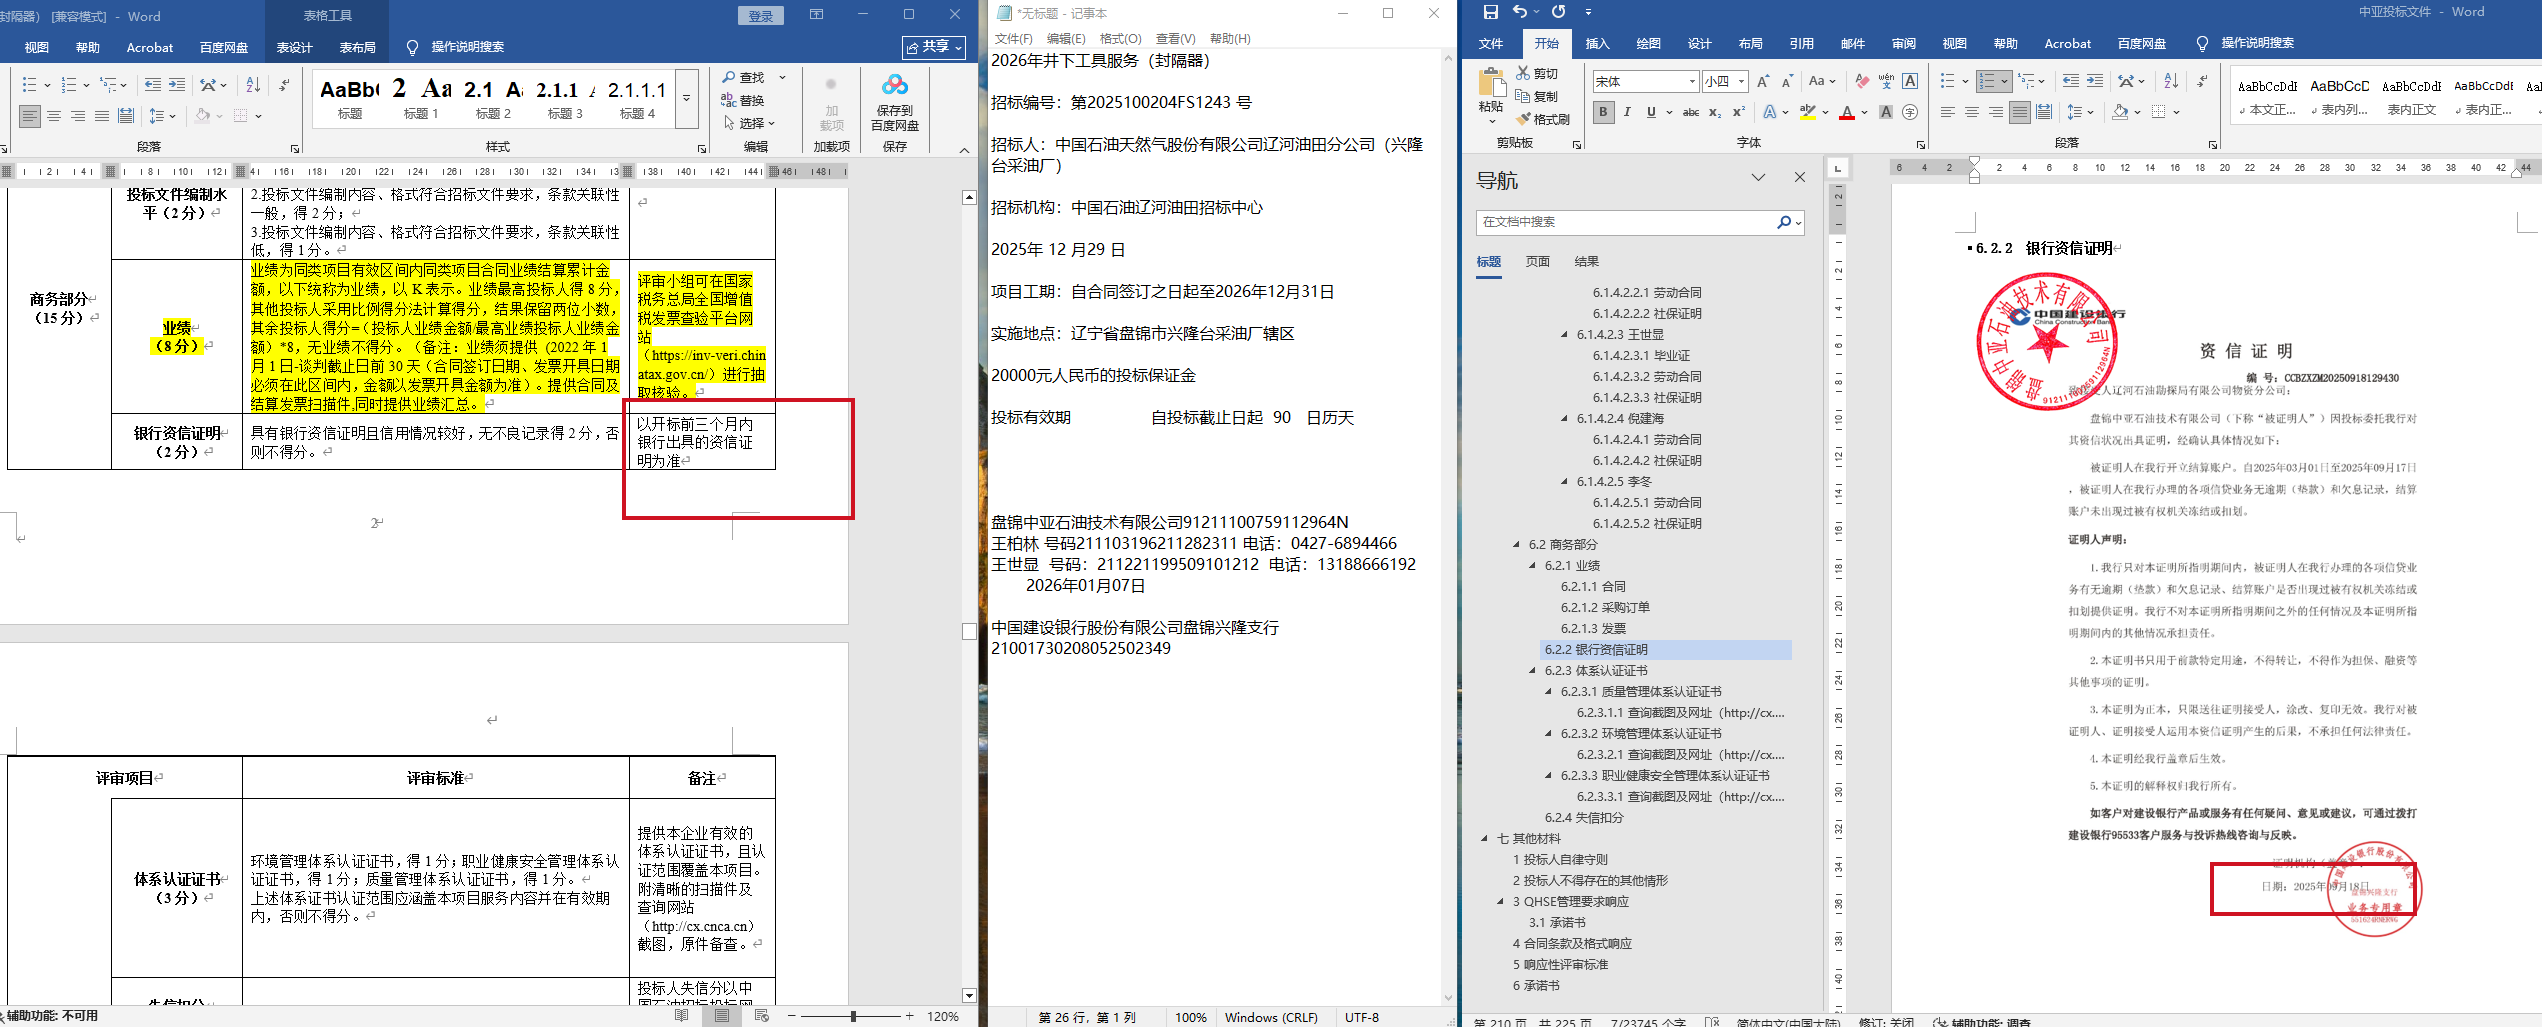Open 查找 find in left Word
Image resolution: width=2542 pixels, height=1027 pixels.
(745, 77)
